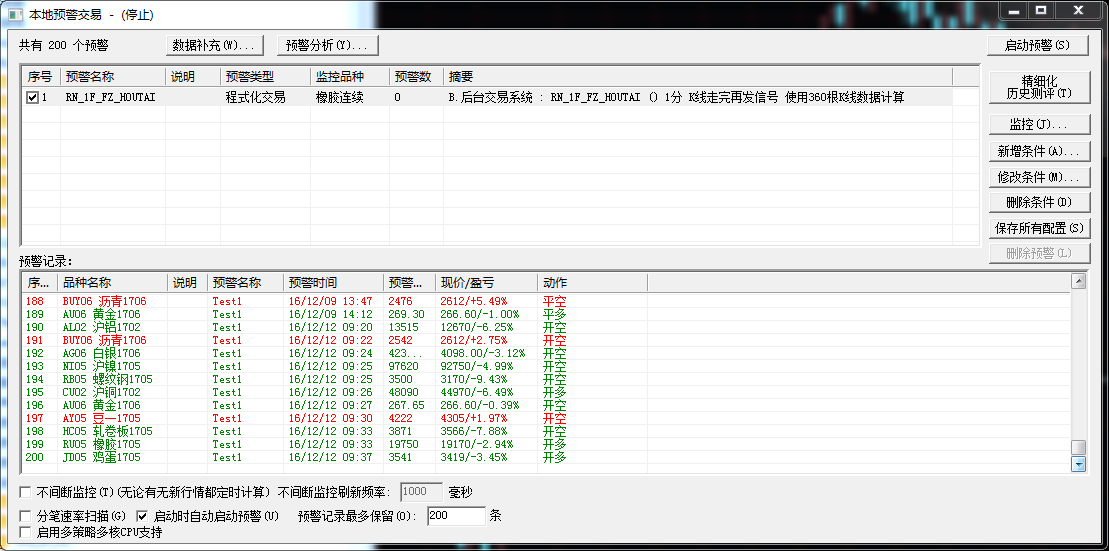Click 修改条件(M)... button
Image resolution: width=1109 pixels, height=551 pixels.
point(1038,177)
